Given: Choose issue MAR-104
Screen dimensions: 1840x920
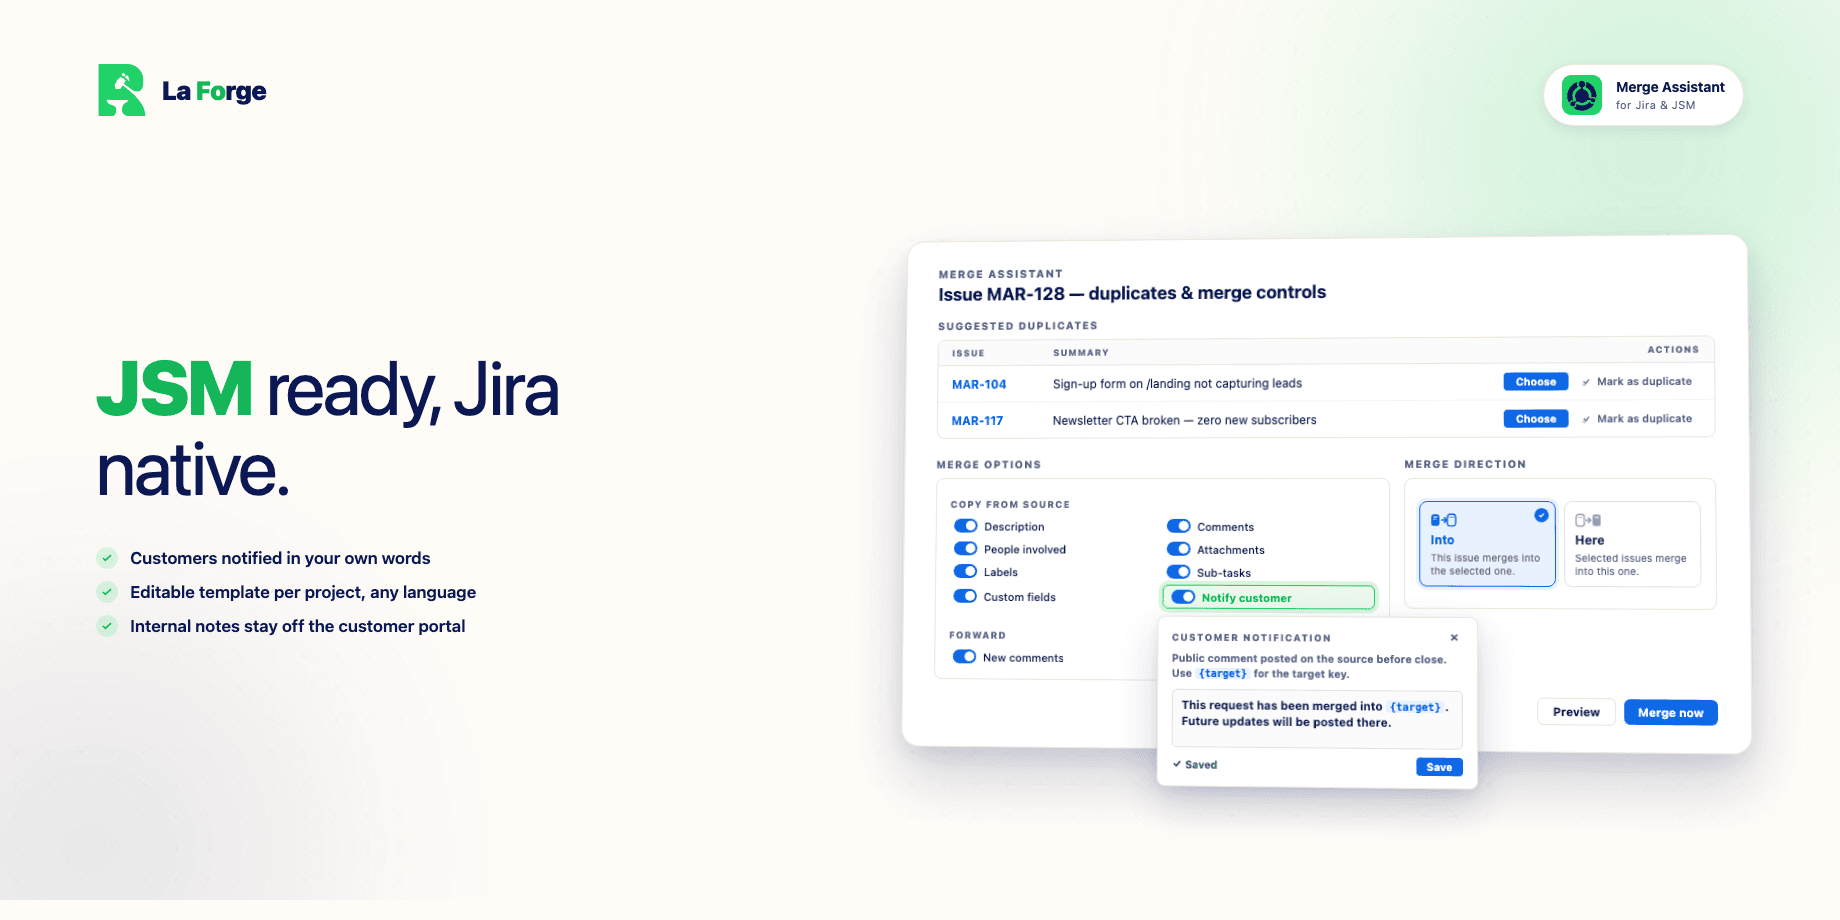Looking at the screenshot, I should (x=1535, y=382).
